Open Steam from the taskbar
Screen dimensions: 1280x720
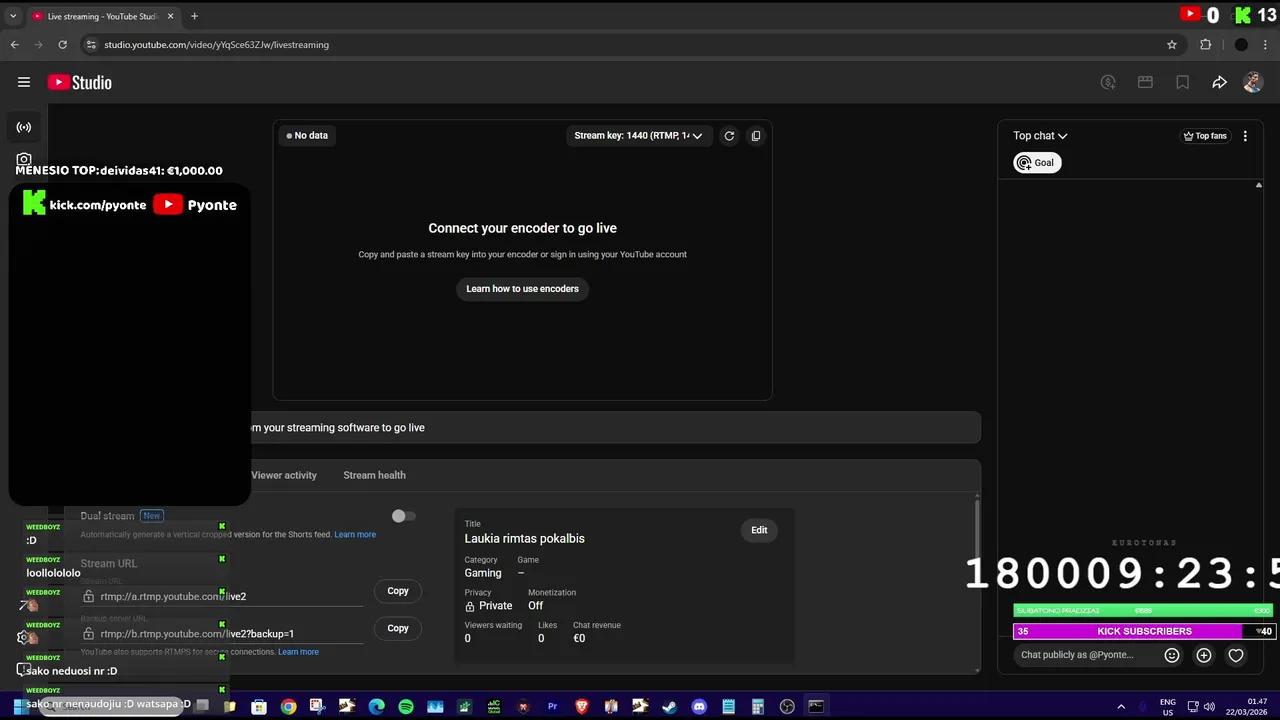(670, 706)
